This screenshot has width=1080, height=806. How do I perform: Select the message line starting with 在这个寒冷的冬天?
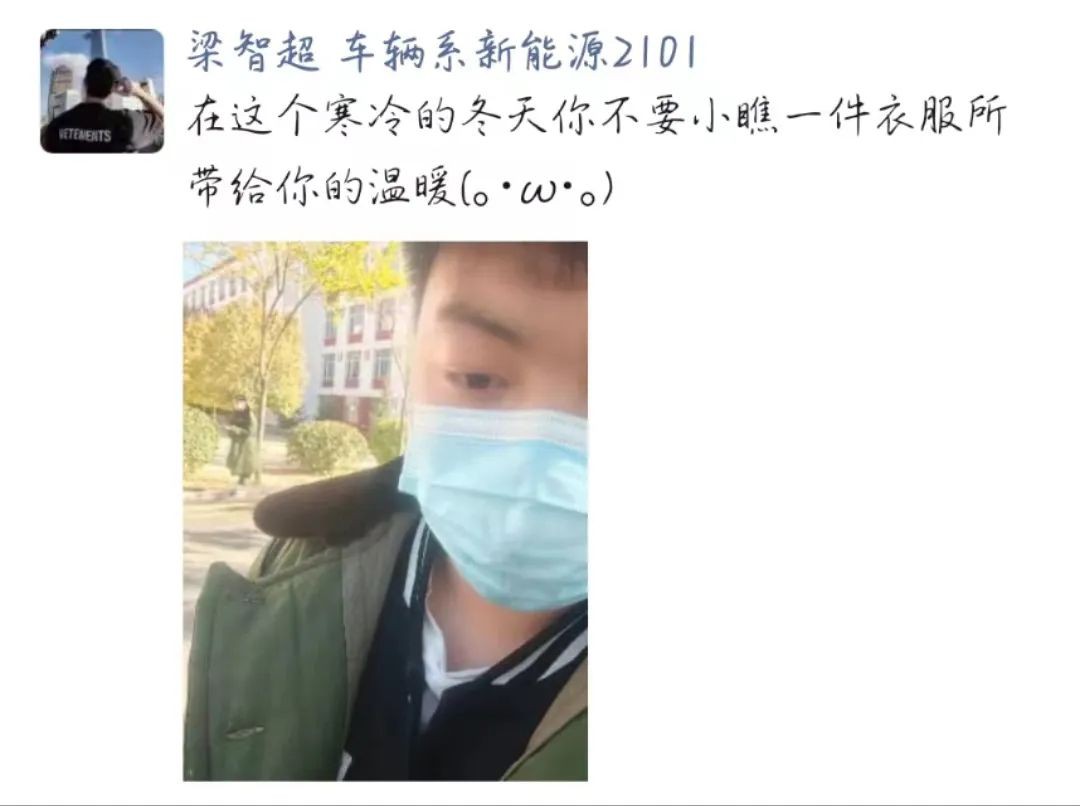[x=597, y=116]
